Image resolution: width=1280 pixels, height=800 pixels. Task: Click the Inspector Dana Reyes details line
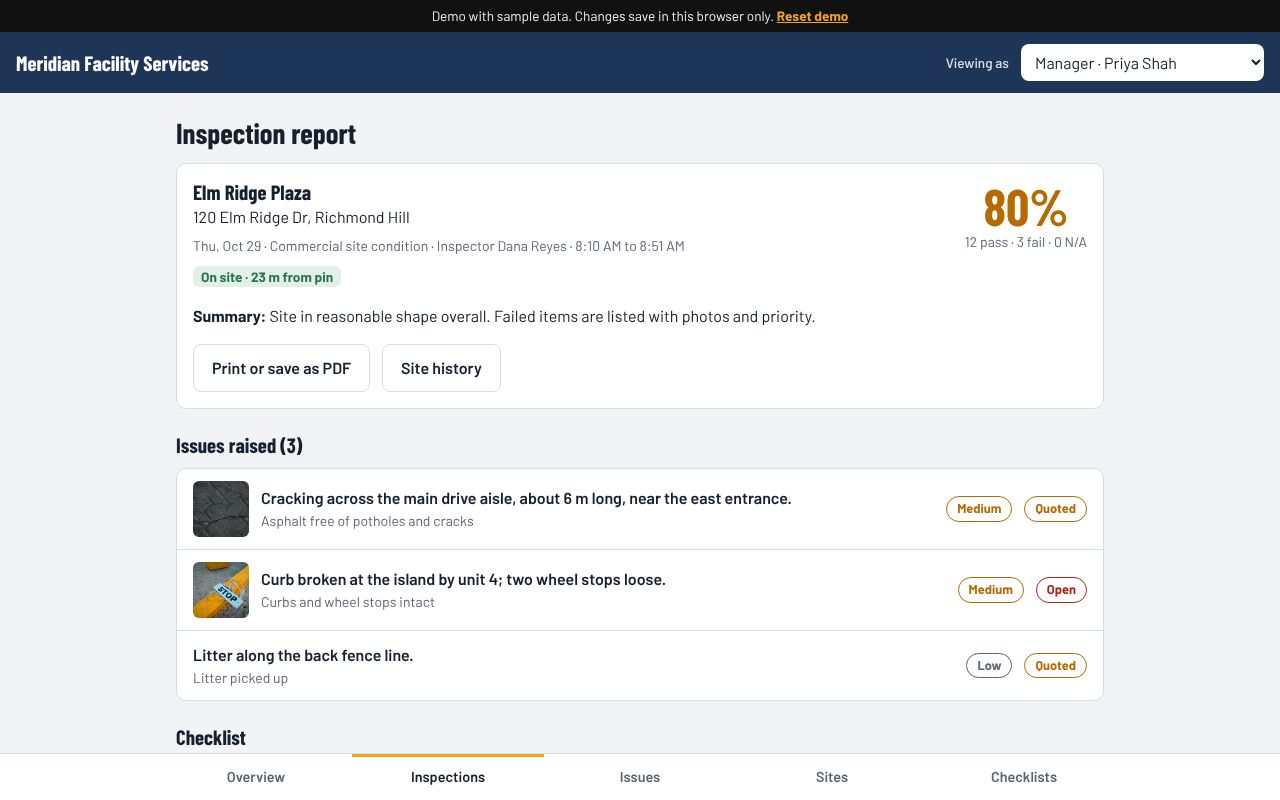click(x=439, y=246)
